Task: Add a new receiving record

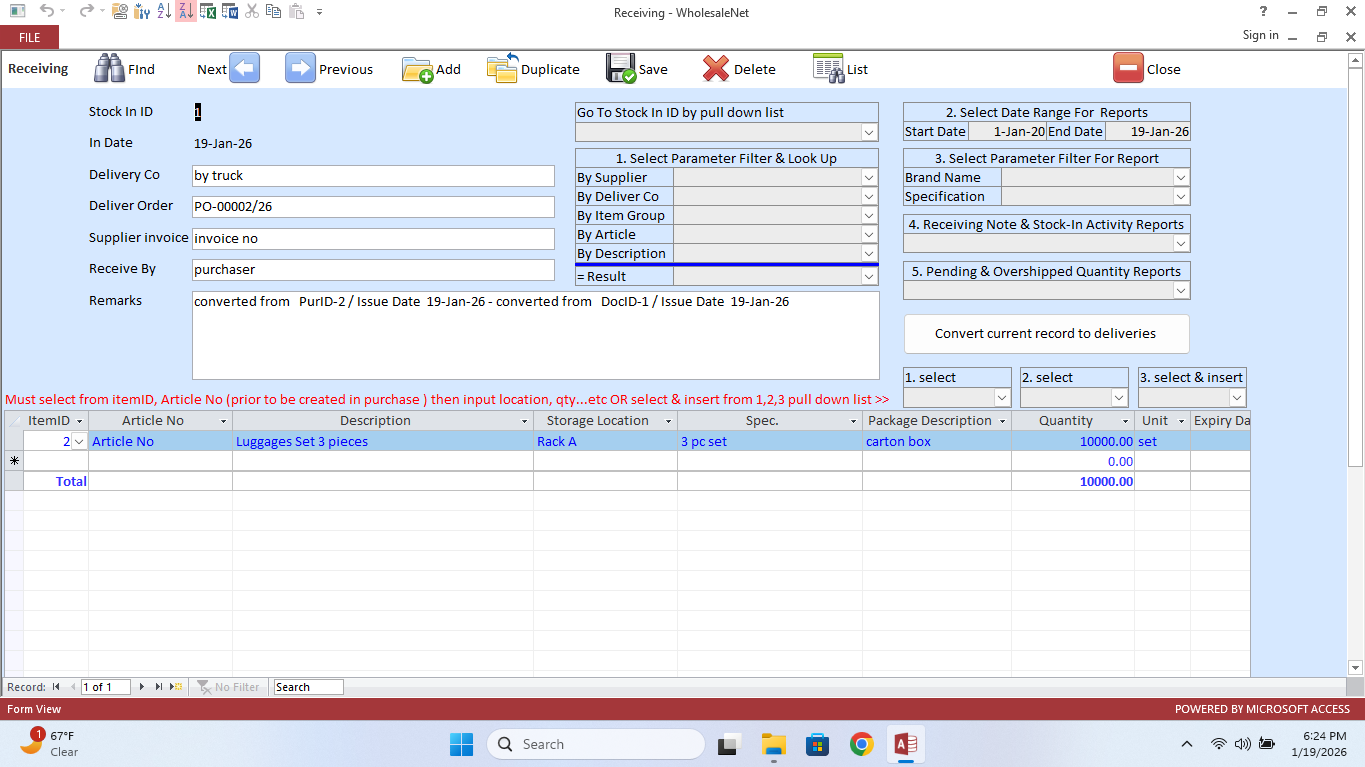Action: click(432, 69)
